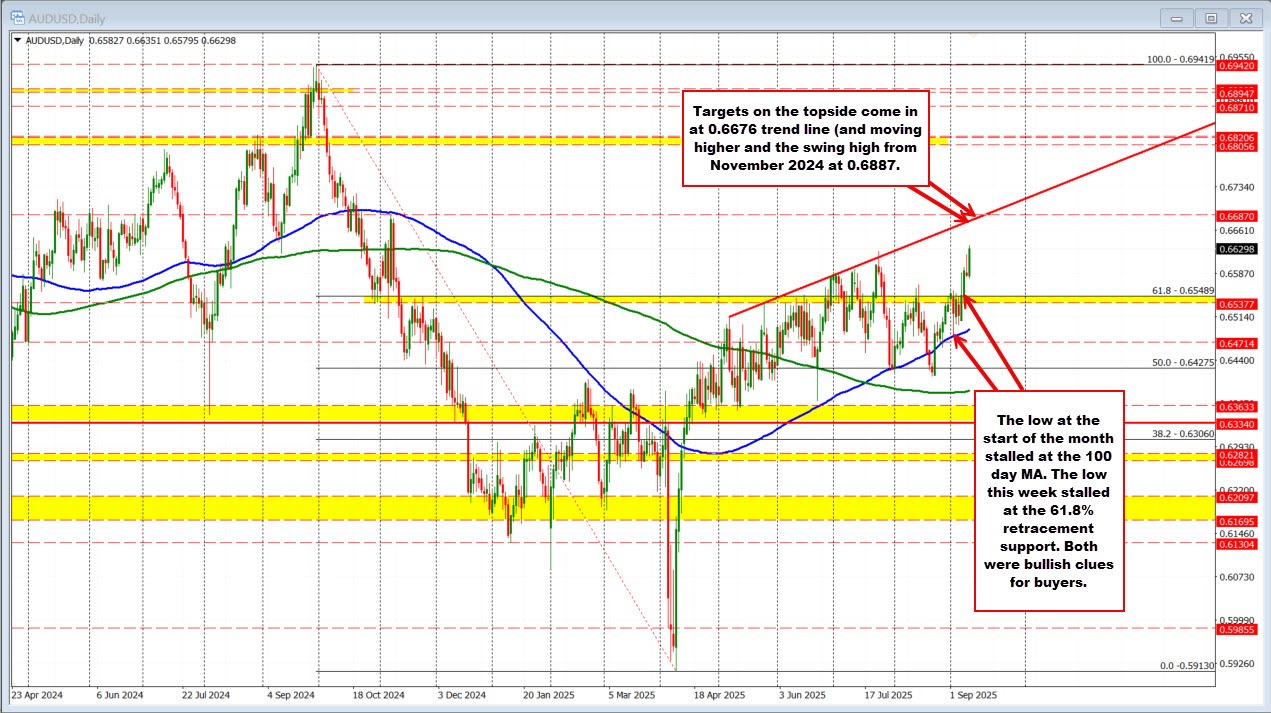This screenshot has height=713, width=1271.
Task: Click the red 0.64714 price tag
Action: [1236, 342]
